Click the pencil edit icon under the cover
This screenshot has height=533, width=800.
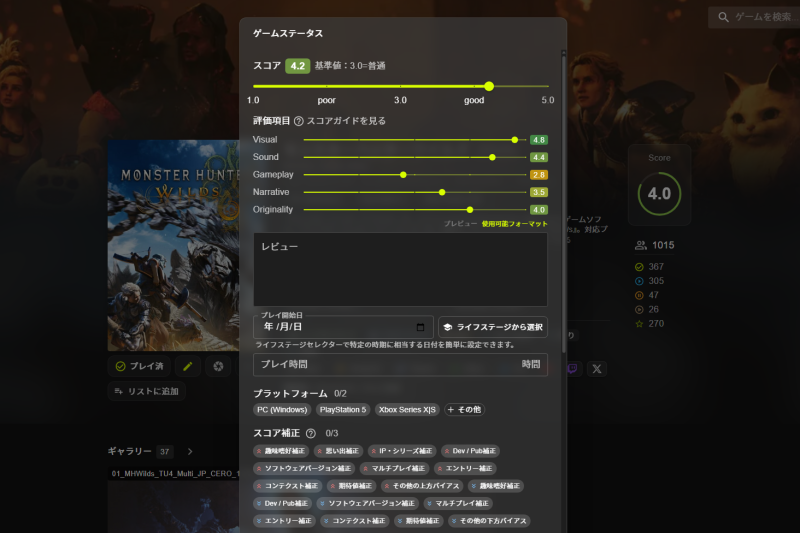[187, 367]
